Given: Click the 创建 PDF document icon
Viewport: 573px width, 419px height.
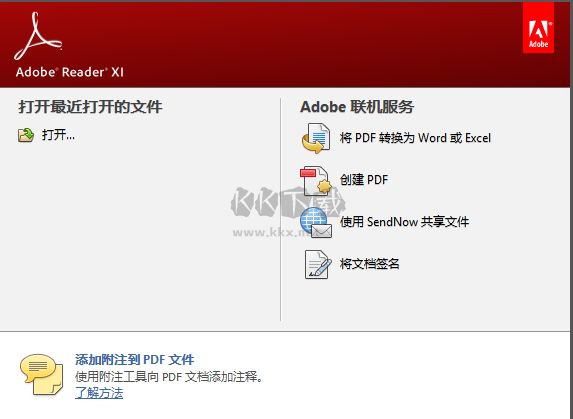Looking at the screenshot, I should pos(316,180).
